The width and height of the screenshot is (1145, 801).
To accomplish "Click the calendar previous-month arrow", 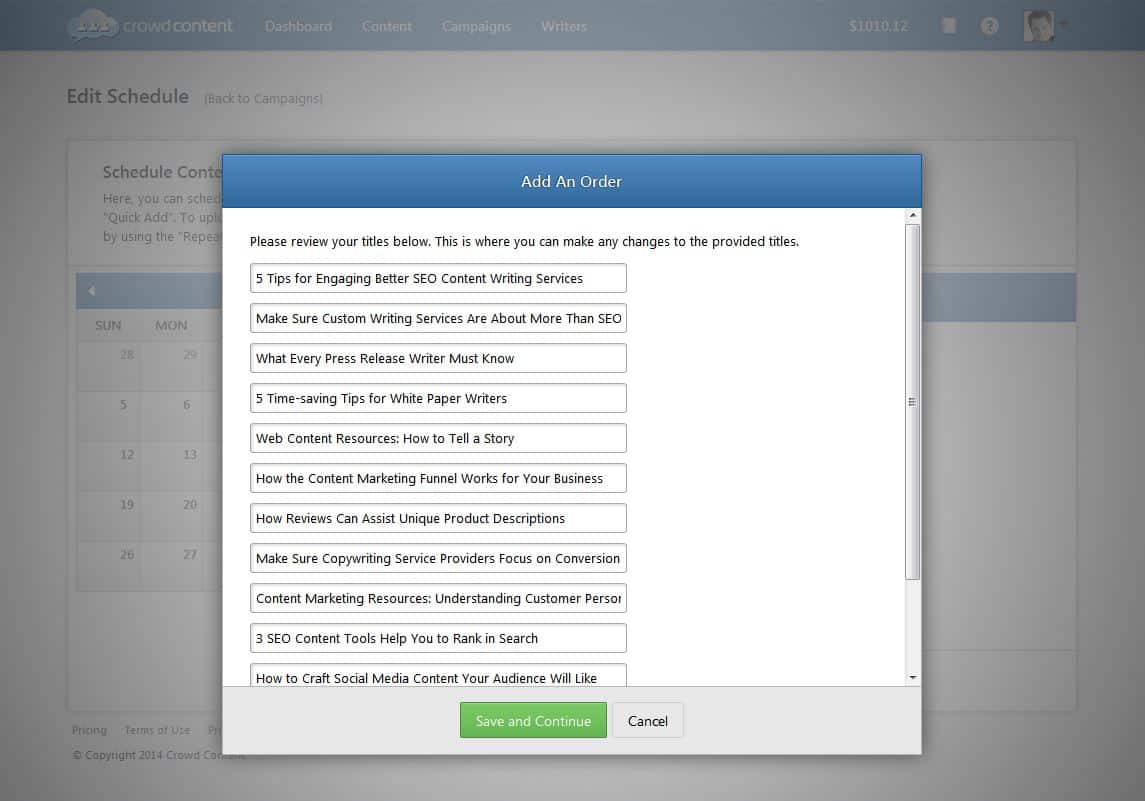I will (x=91, y=290).
